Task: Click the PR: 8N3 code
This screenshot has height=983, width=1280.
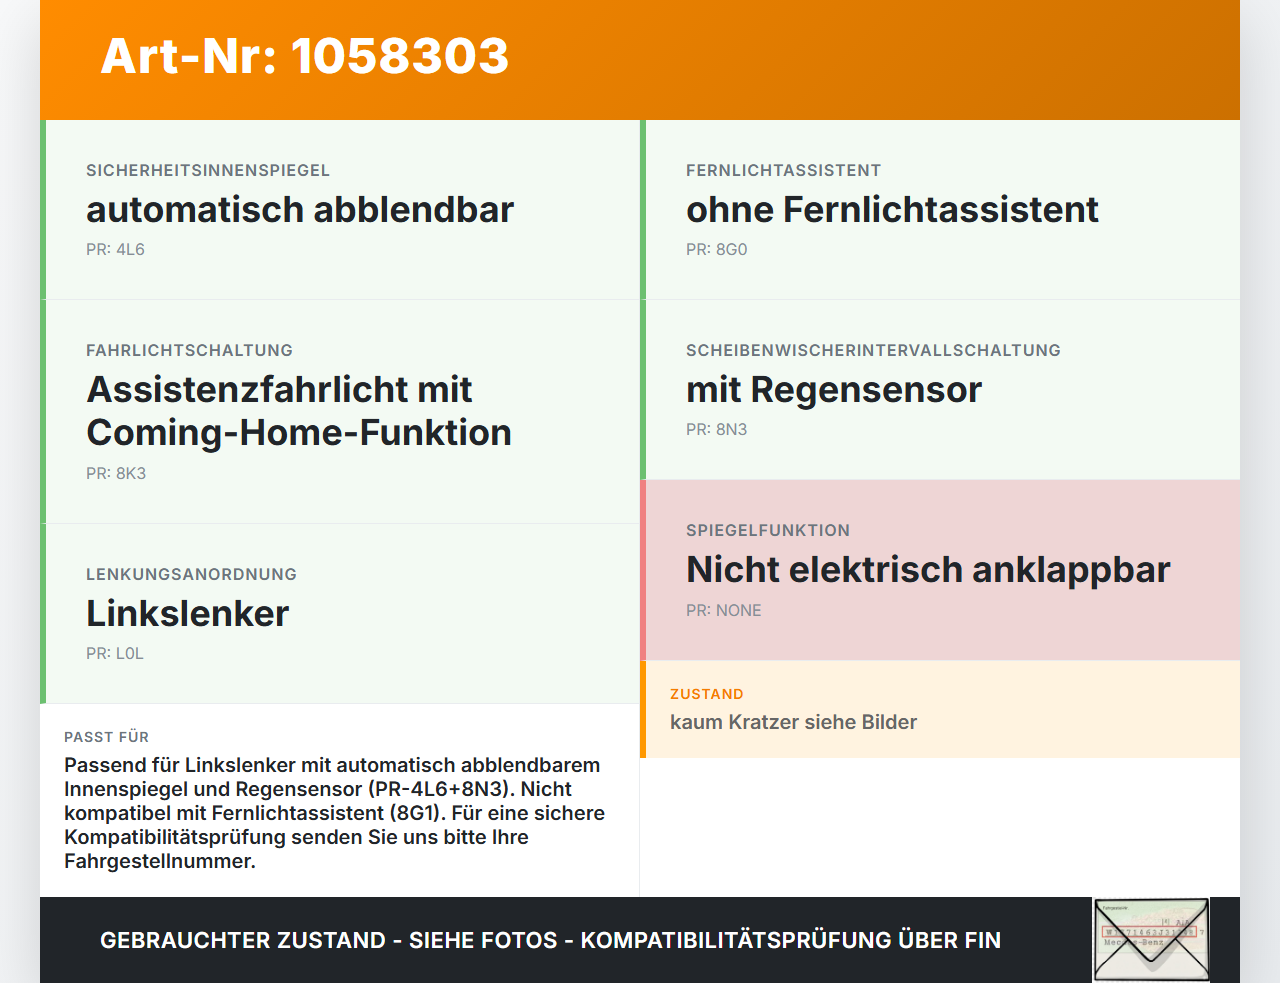Action: (716, 429)
